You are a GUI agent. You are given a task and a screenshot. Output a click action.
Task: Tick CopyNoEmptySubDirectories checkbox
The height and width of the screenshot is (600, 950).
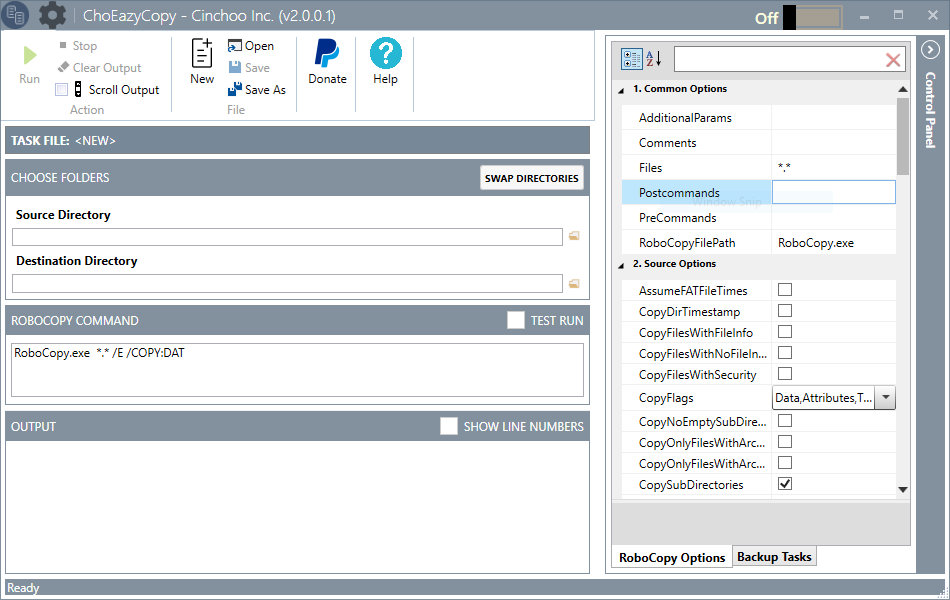[785, 421]
